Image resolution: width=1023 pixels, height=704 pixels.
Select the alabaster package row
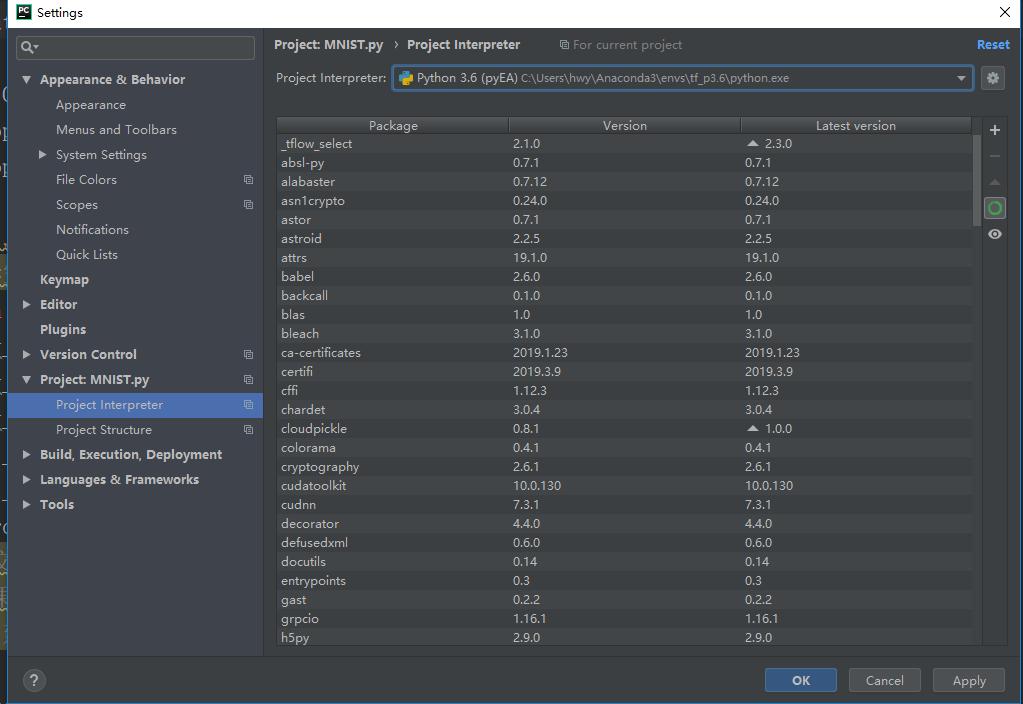(624, 181)
